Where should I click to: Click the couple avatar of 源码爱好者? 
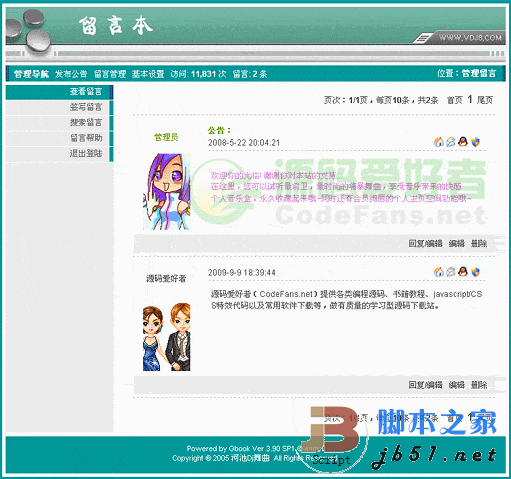(x=167, y=337)
